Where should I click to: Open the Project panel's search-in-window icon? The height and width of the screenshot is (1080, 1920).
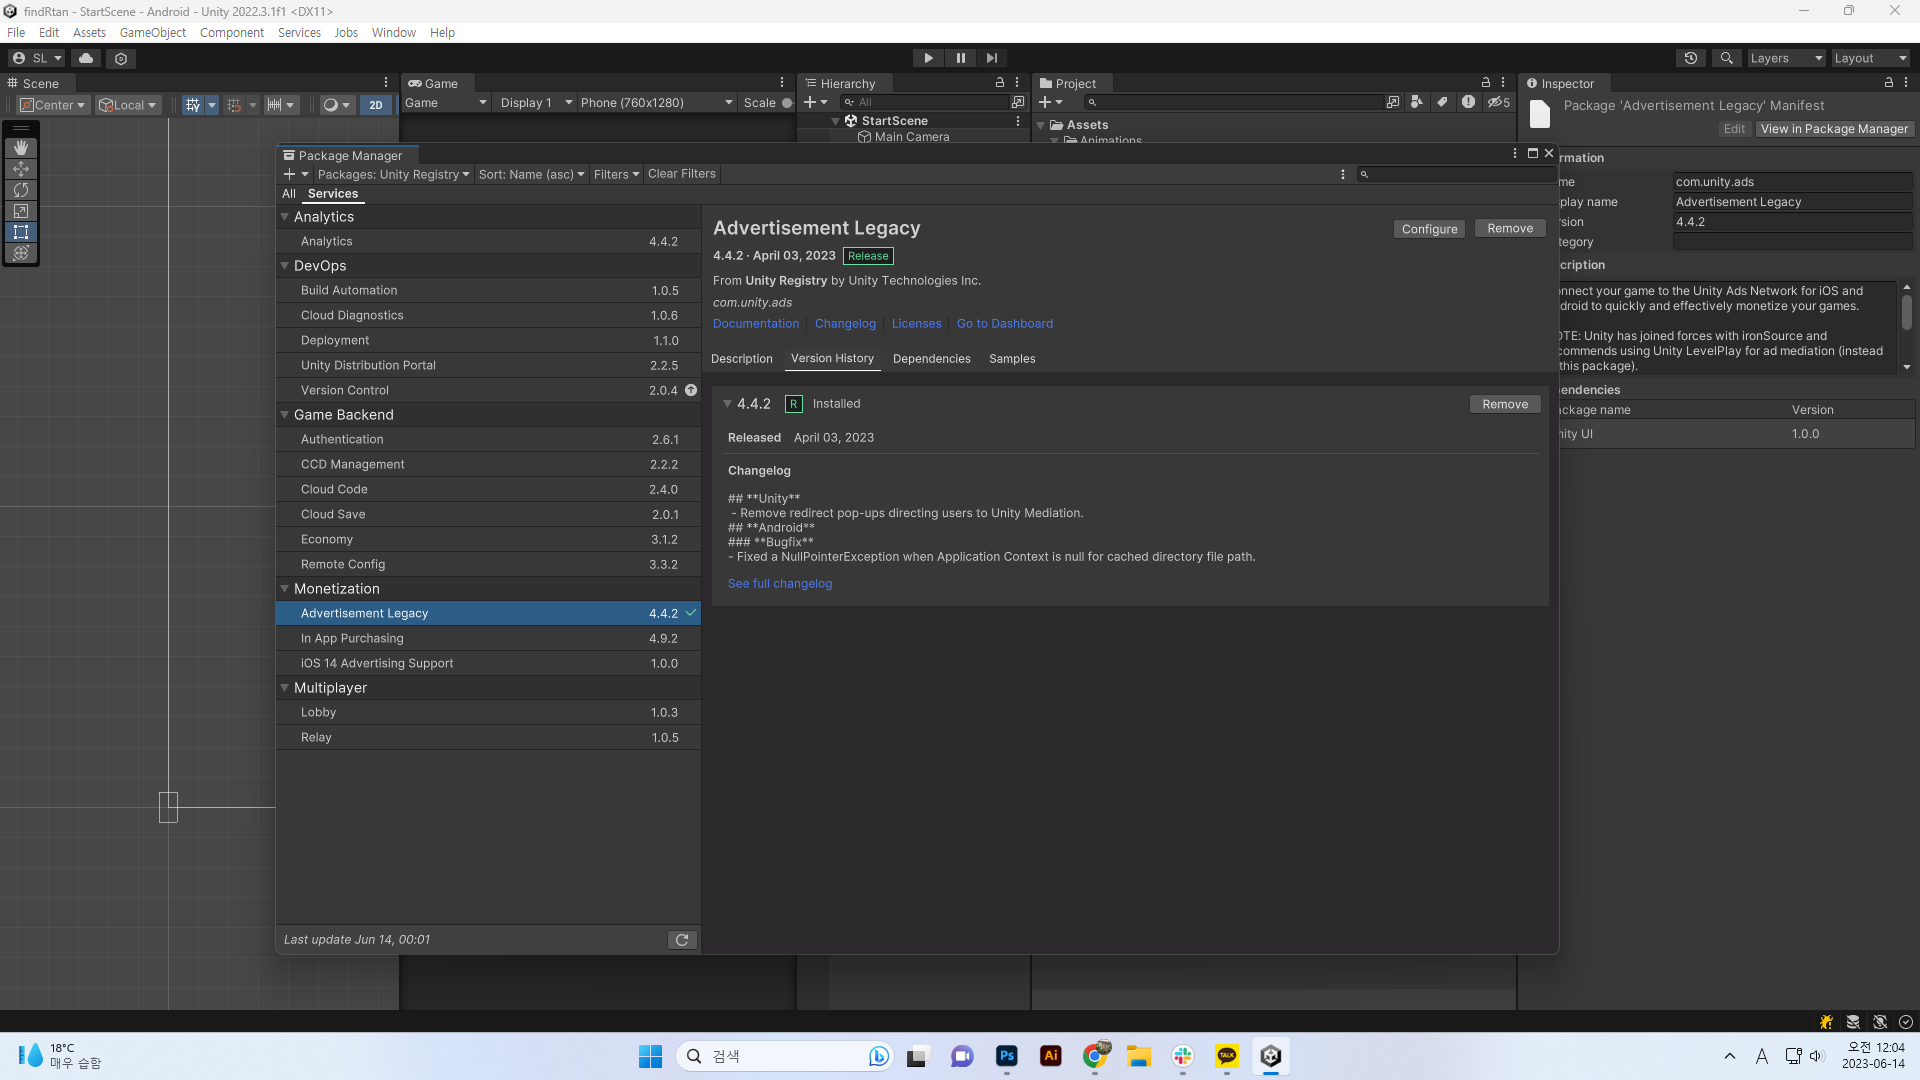tap(1393, 102)
